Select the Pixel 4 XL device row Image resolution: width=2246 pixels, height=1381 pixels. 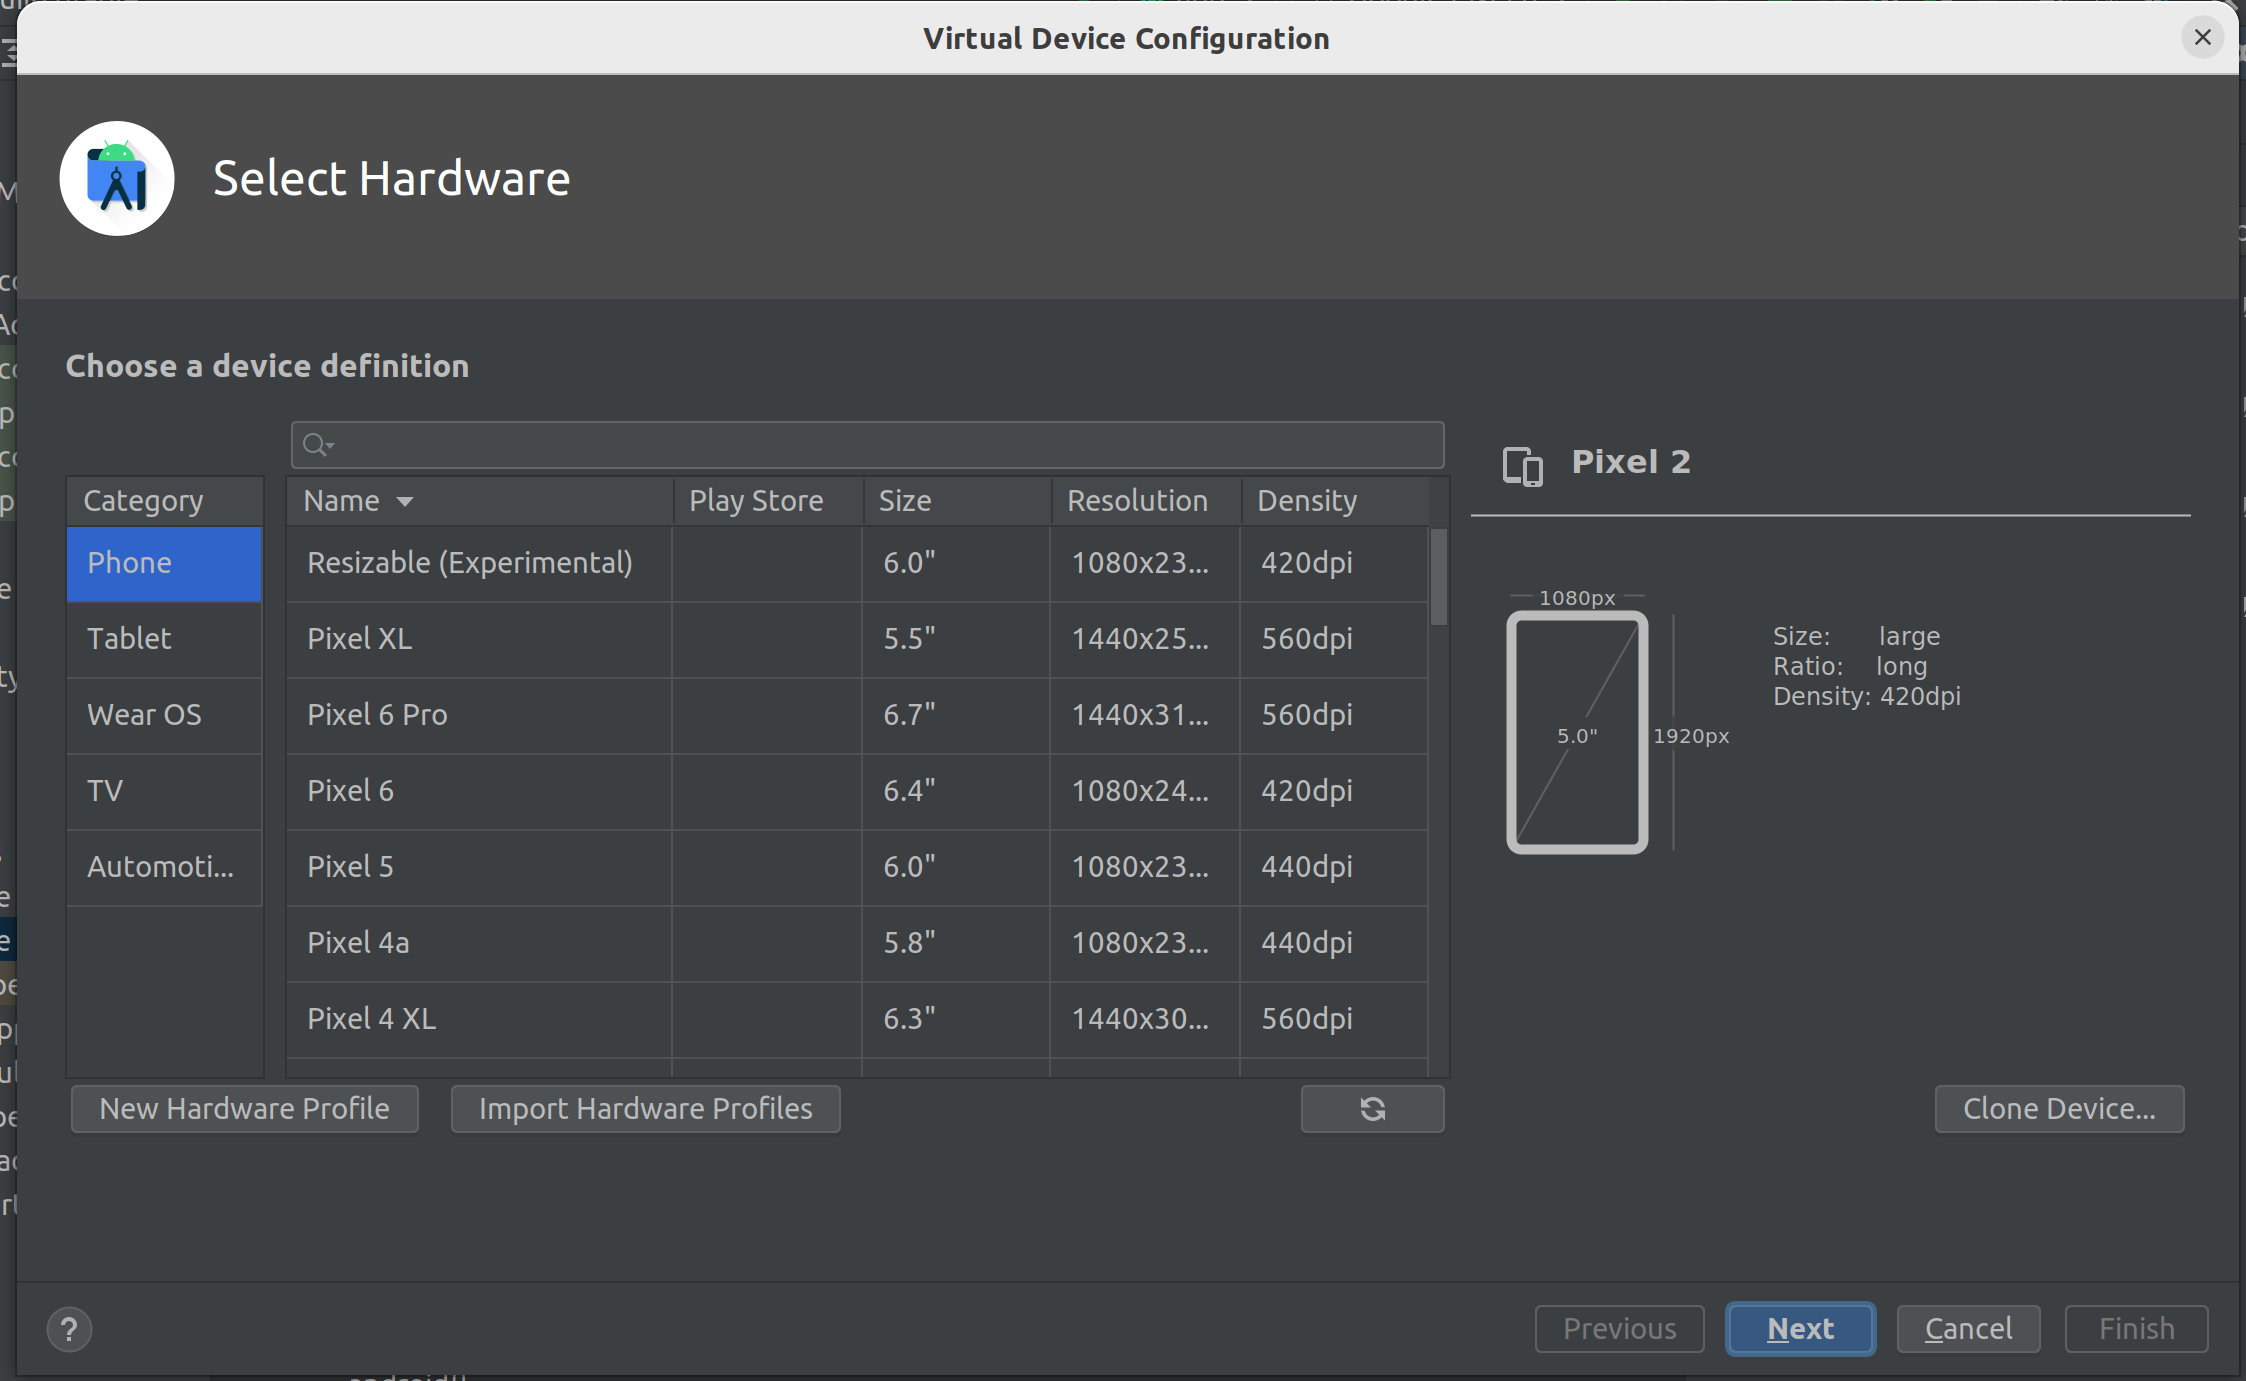pos(857,1019)
